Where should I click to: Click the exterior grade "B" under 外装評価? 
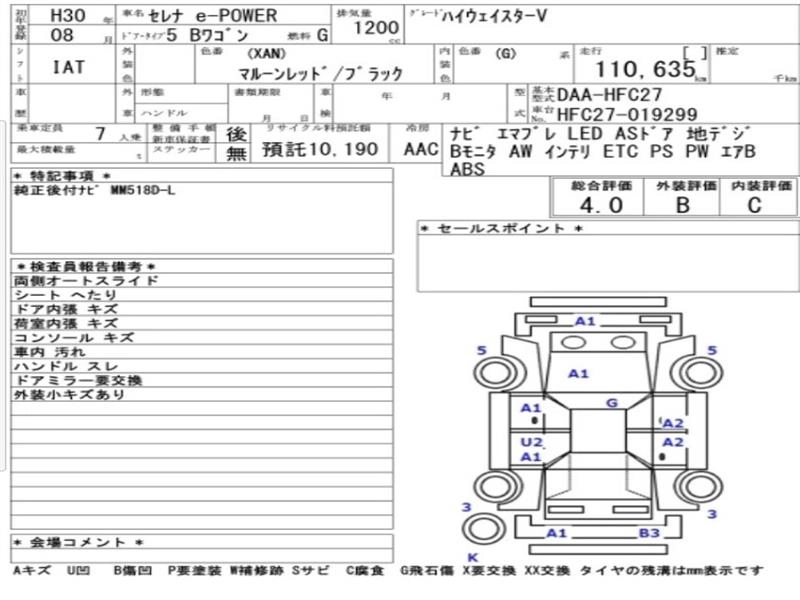683,205
